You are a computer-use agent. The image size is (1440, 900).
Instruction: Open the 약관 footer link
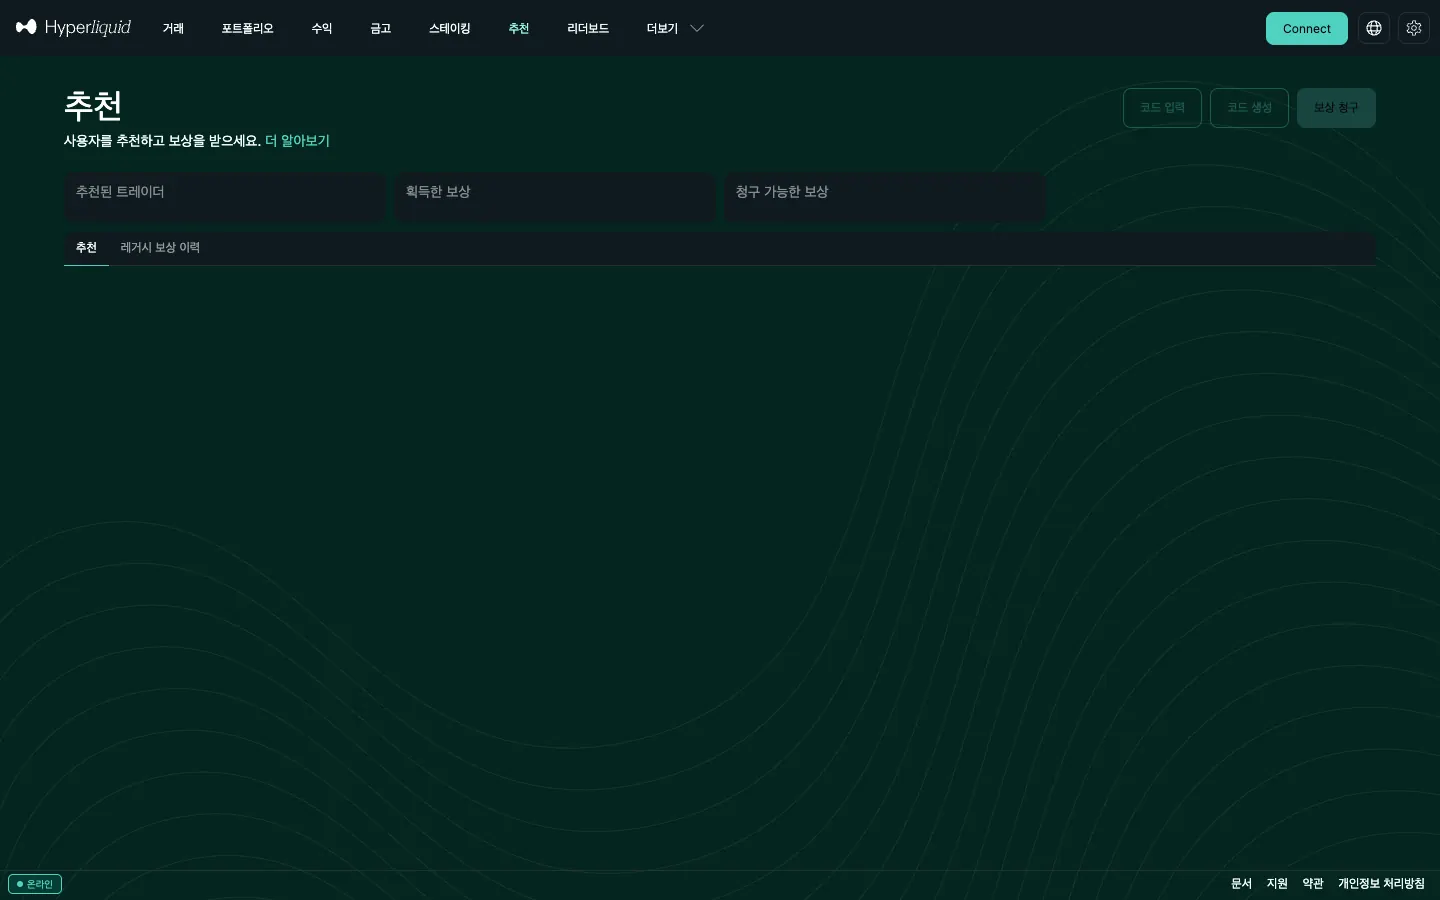pos(1313,884)
